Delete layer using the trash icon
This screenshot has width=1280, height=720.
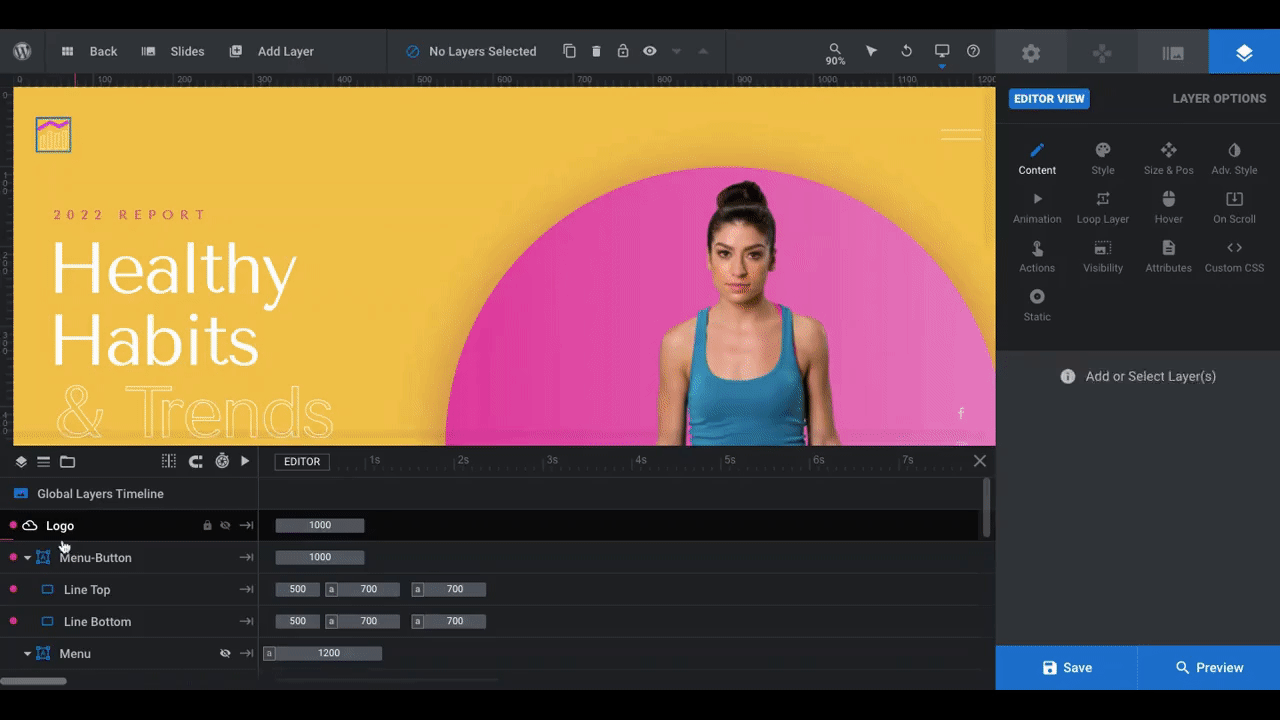click(x=596, y=51)
